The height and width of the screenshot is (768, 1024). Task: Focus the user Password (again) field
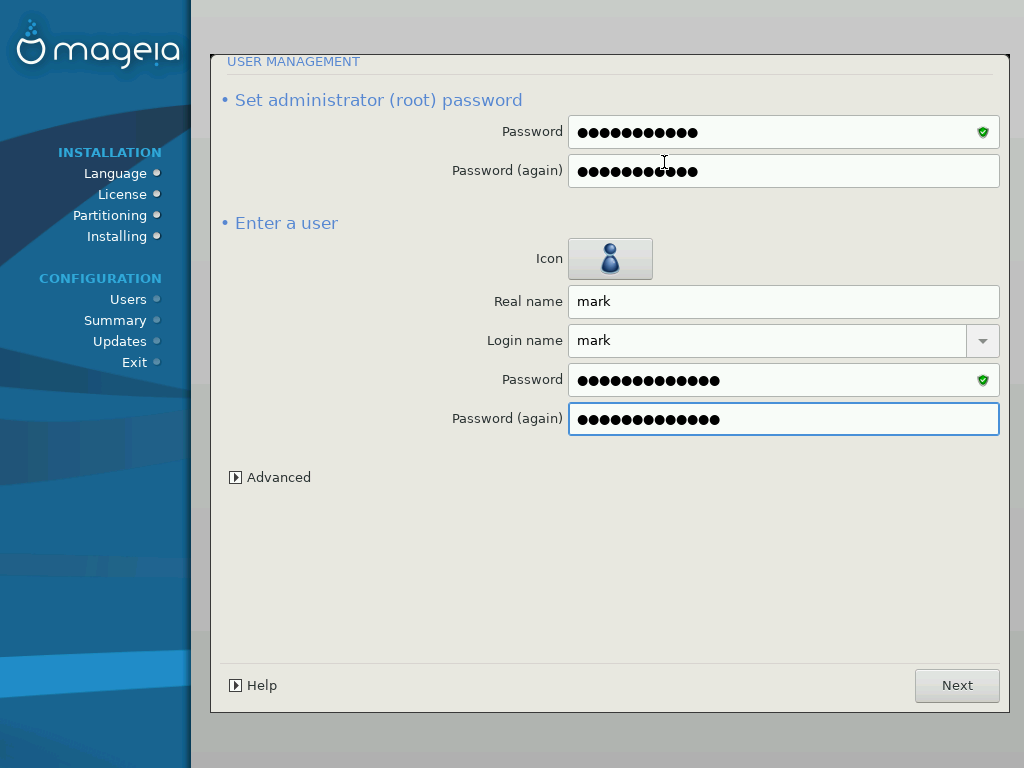[x=783, y=419]
